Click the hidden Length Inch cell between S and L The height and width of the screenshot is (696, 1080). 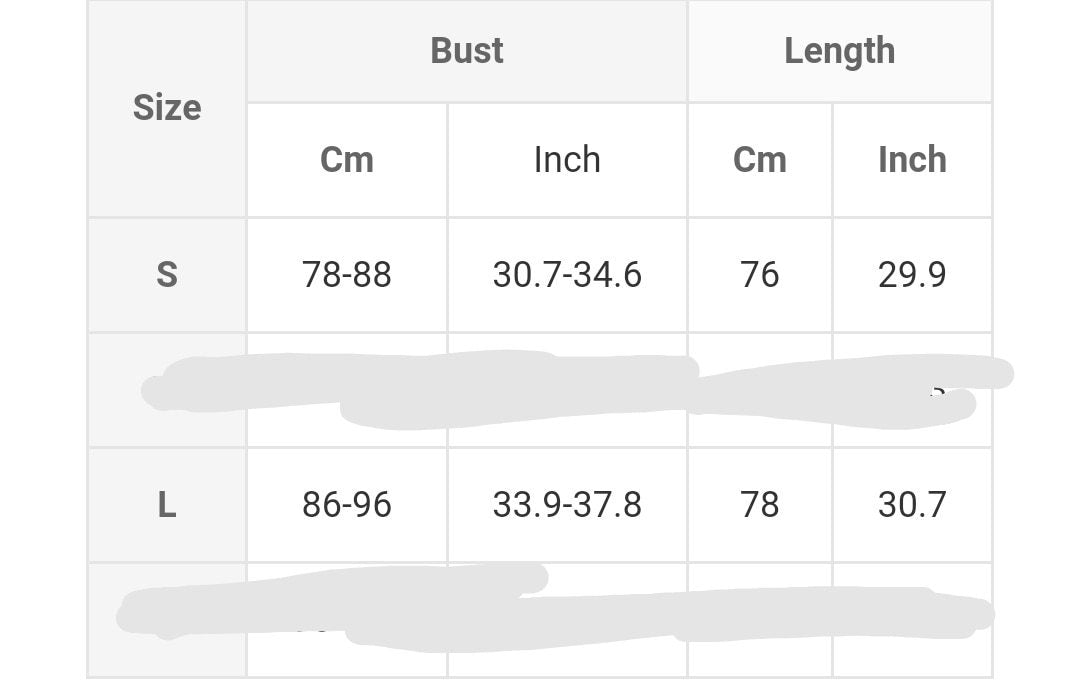click(912, 390)
